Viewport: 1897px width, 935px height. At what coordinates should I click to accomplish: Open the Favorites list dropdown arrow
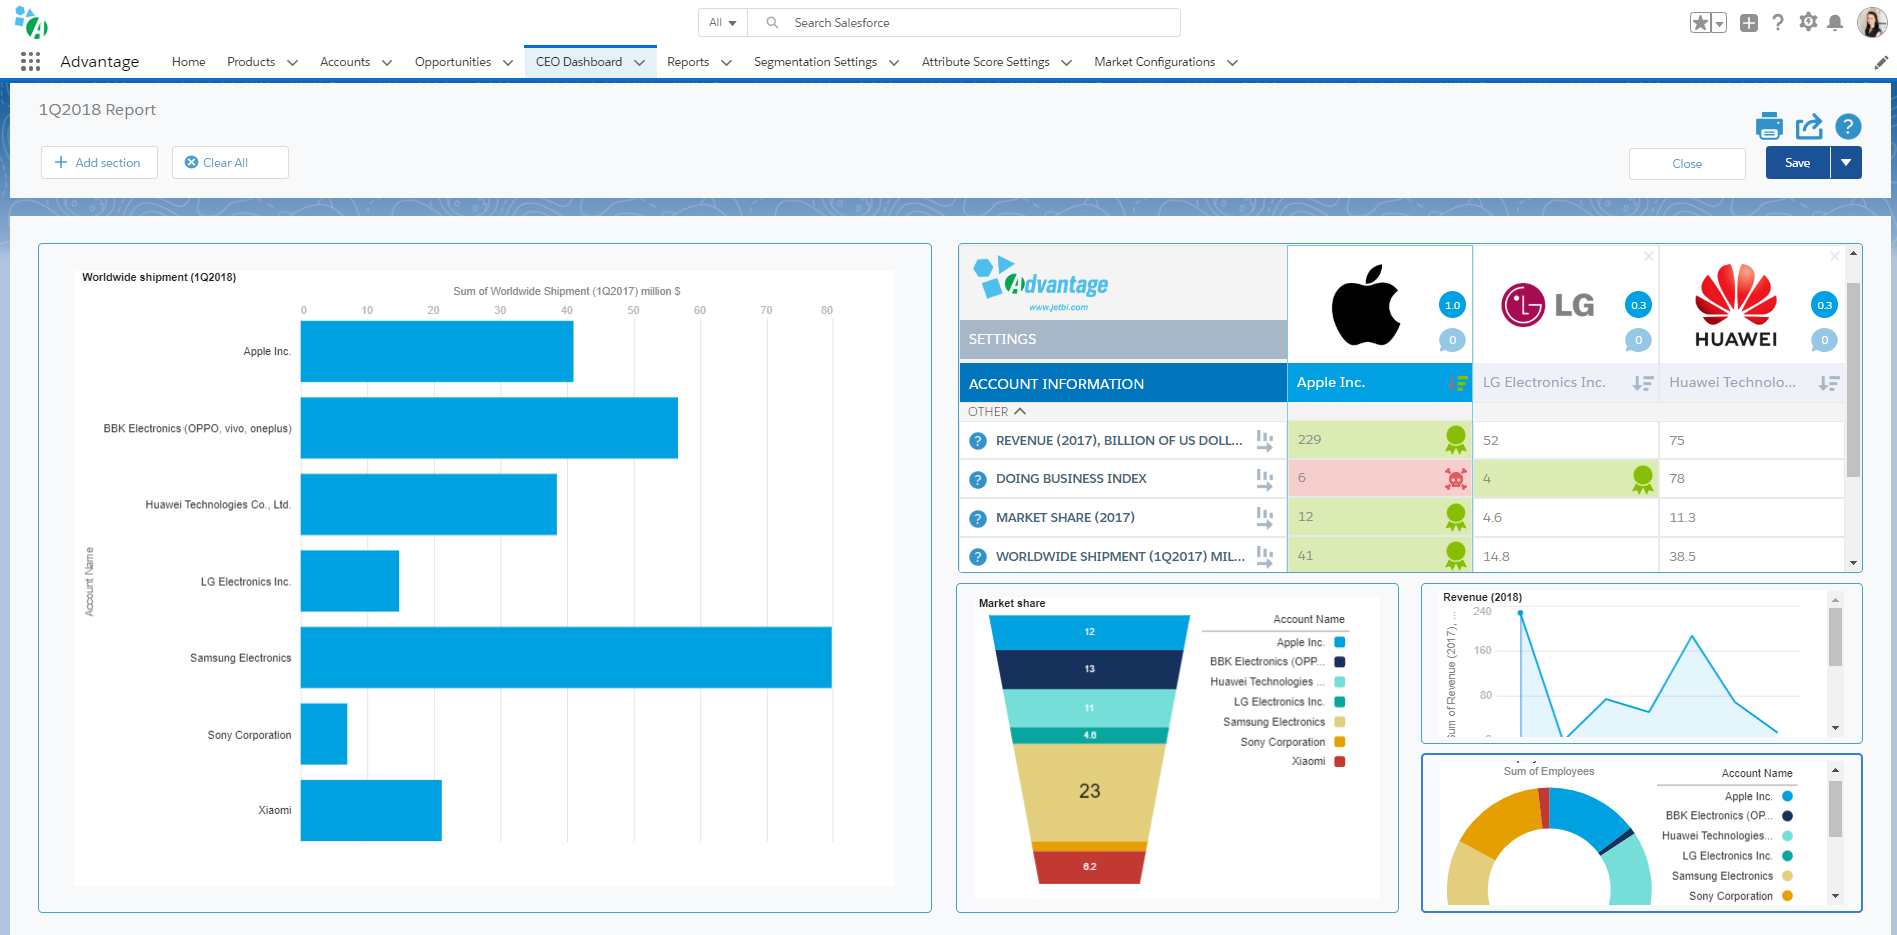(x=1719, y=22)
